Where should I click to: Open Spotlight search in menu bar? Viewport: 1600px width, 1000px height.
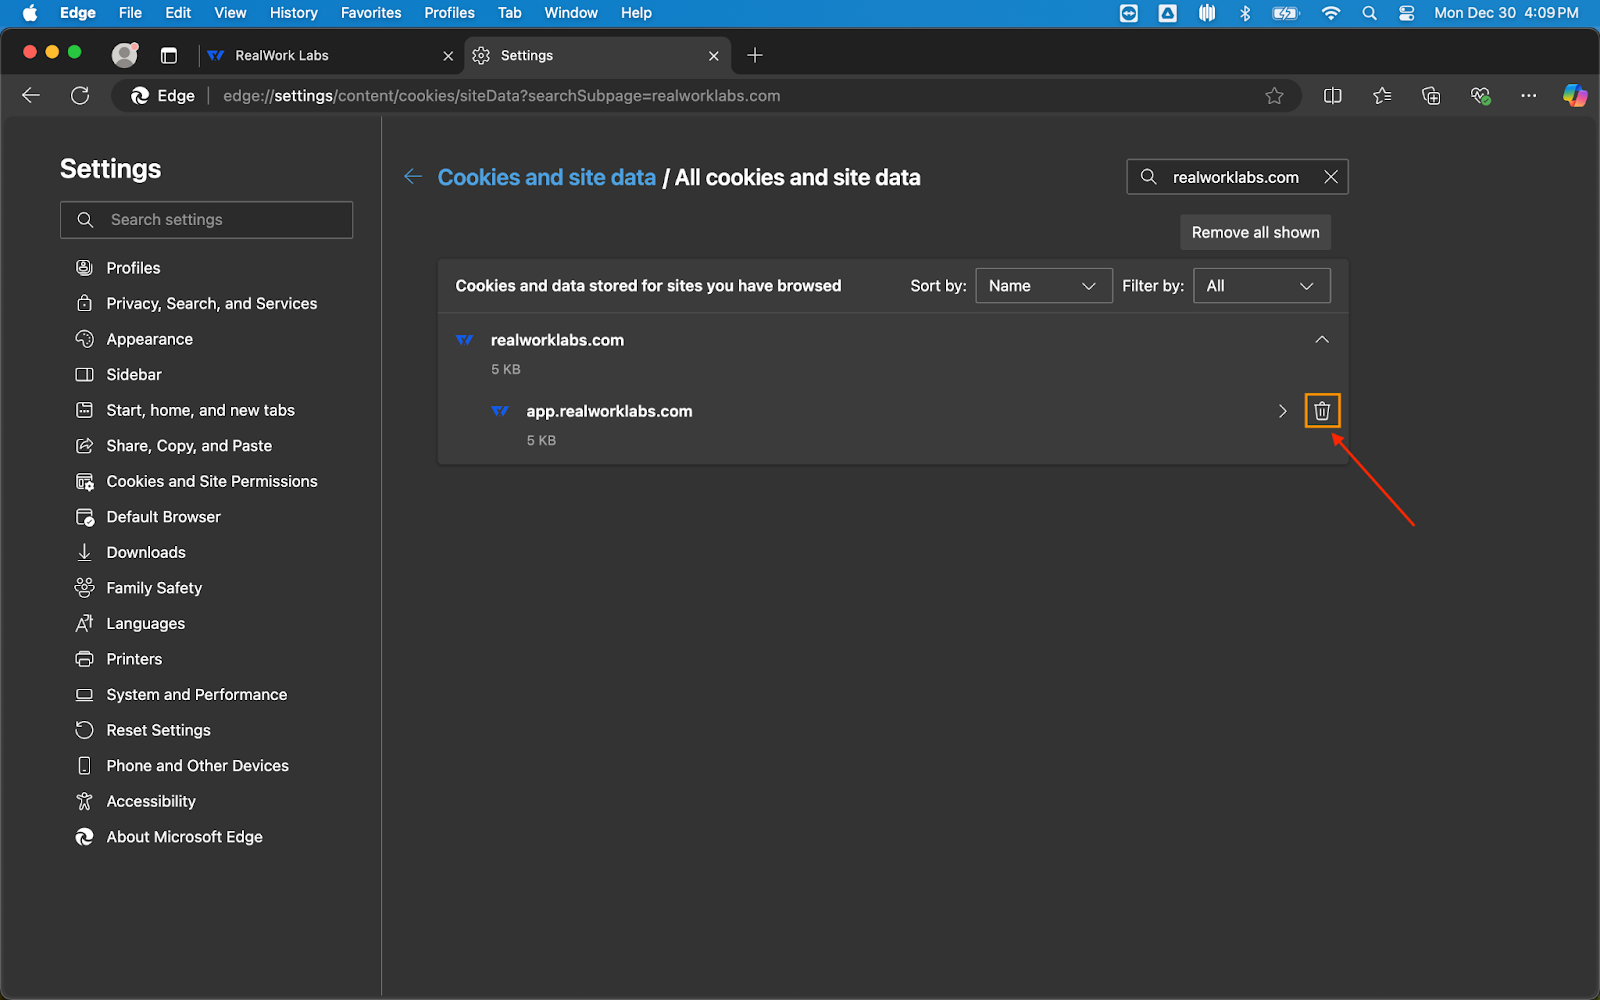coord(1369,13)
